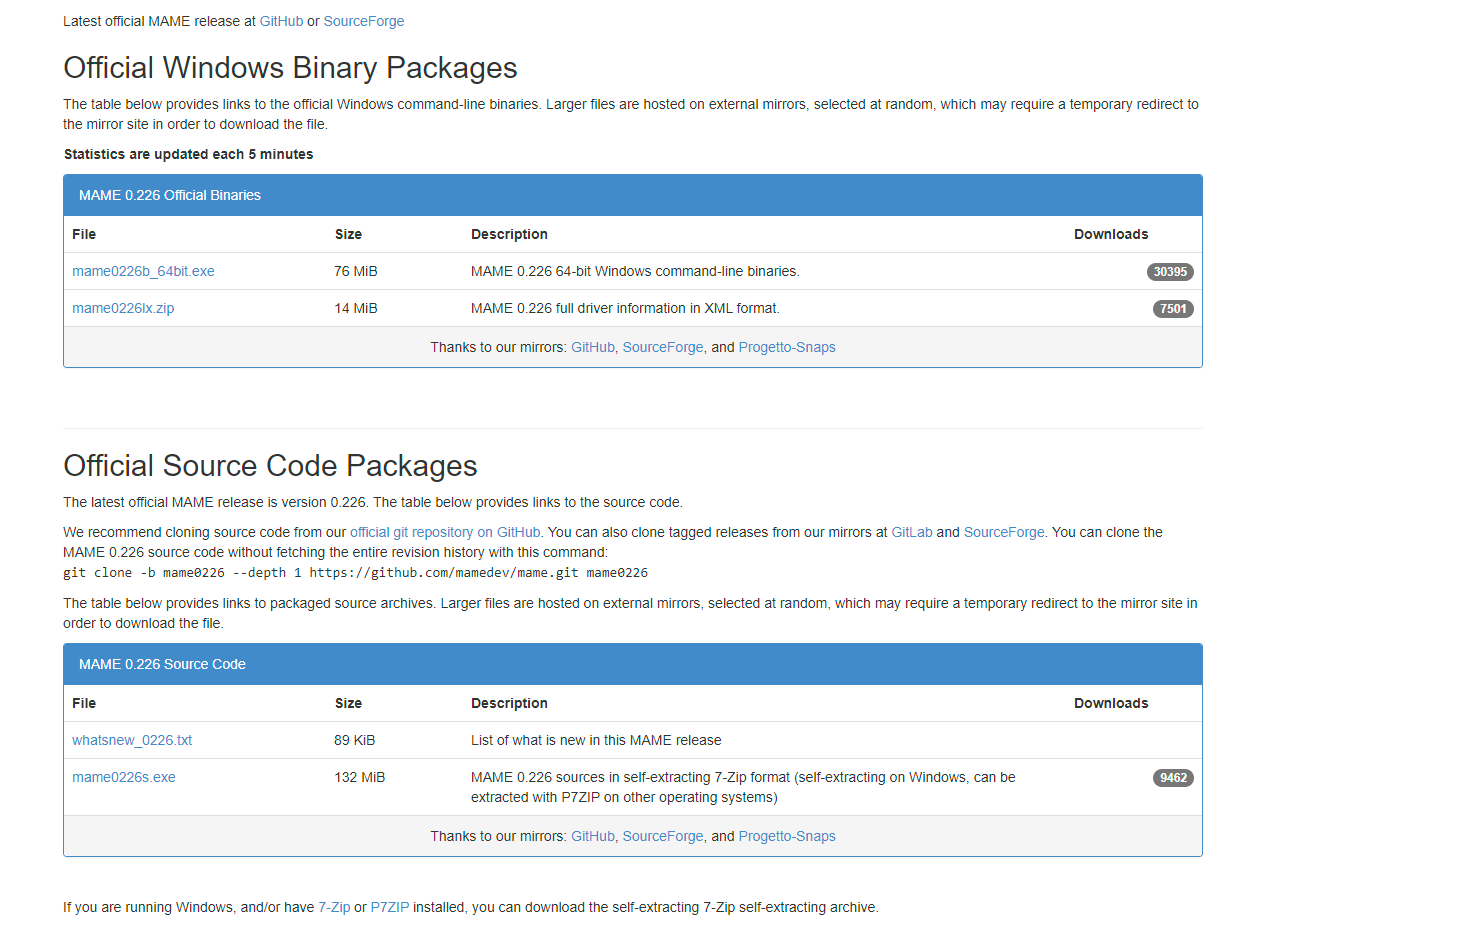Screen dimensions: 1458x939
Task: Click Size column header in Official Binaries table
Action: coord(348,234)
